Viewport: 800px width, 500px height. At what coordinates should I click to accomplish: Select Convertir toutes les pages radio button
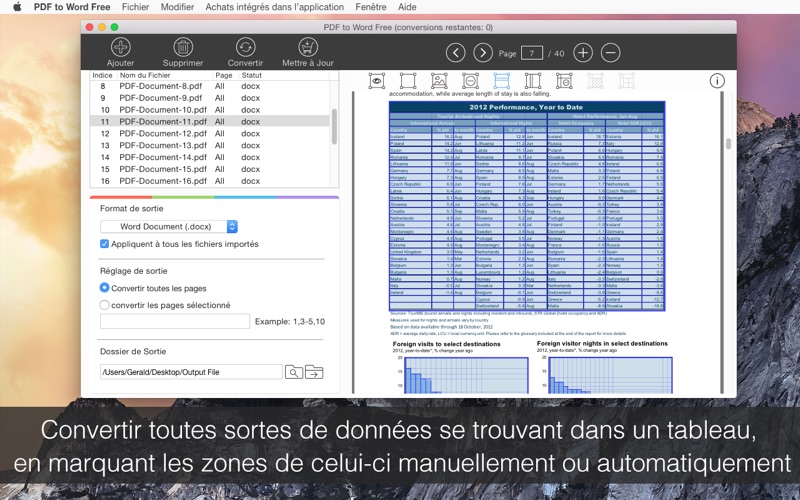(x=105, y=288)
